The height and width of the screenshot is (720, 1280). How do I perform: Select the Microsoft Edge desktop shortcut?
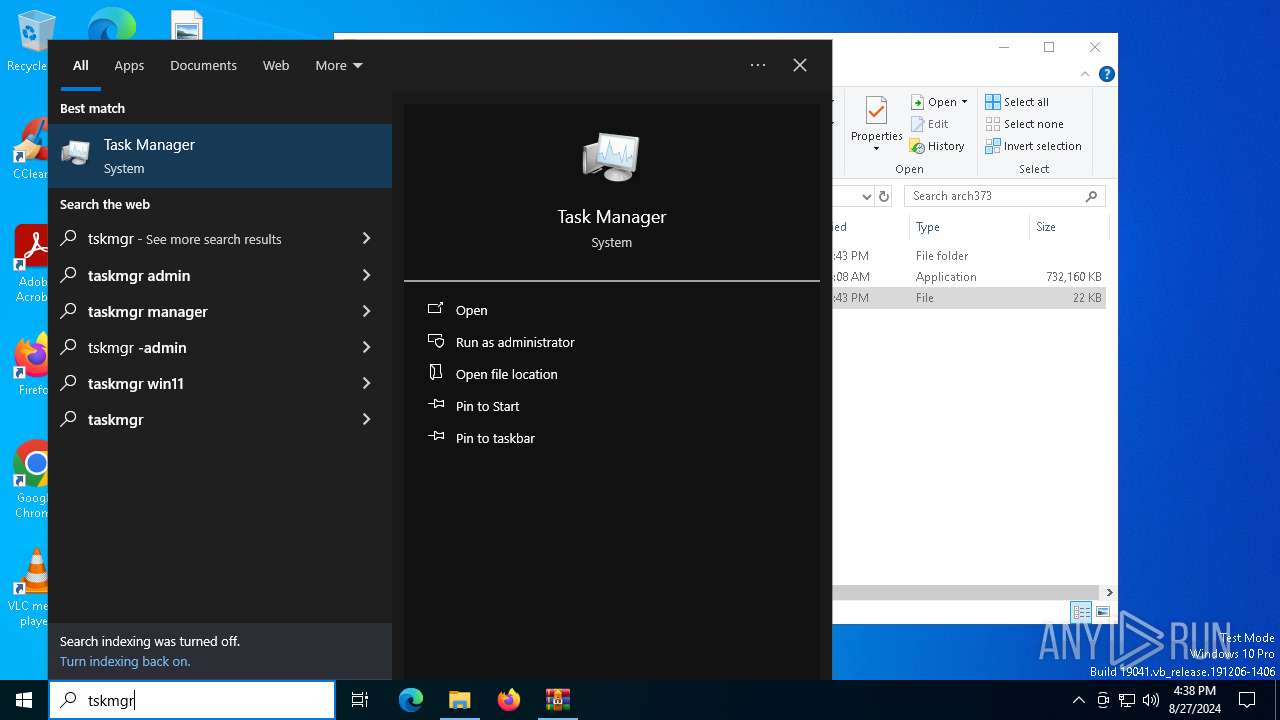click(111, 24)
